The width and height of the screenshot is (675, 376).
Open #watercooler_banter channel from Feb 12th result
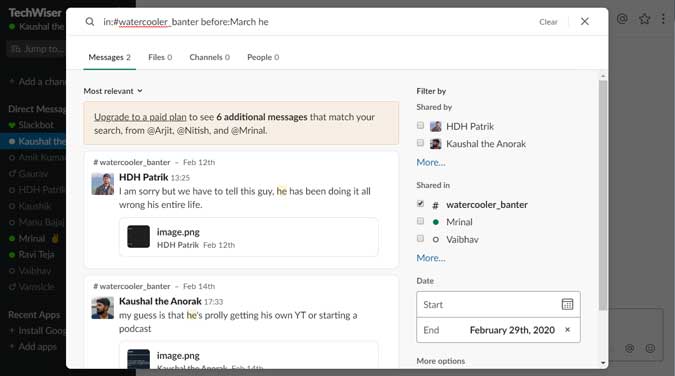132,162
